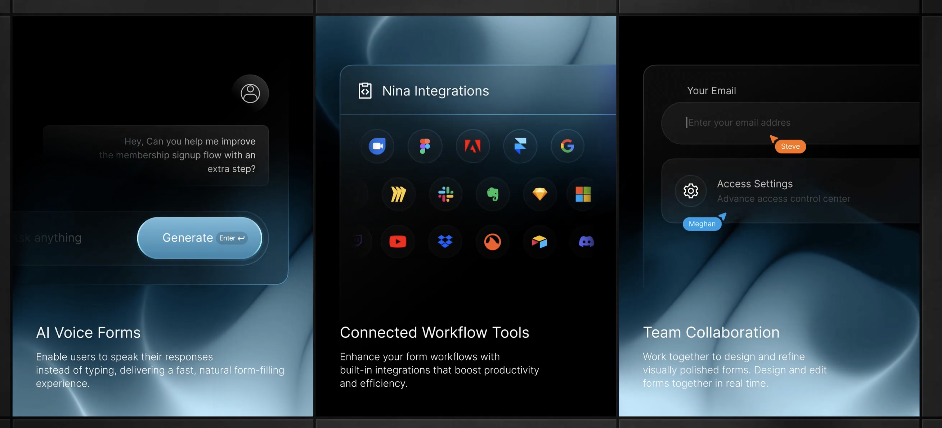Image resolution: width=942 pixels, height=428 pixels.
Task: Choose the Framer integration icon
Action: (x=520, y=146)
